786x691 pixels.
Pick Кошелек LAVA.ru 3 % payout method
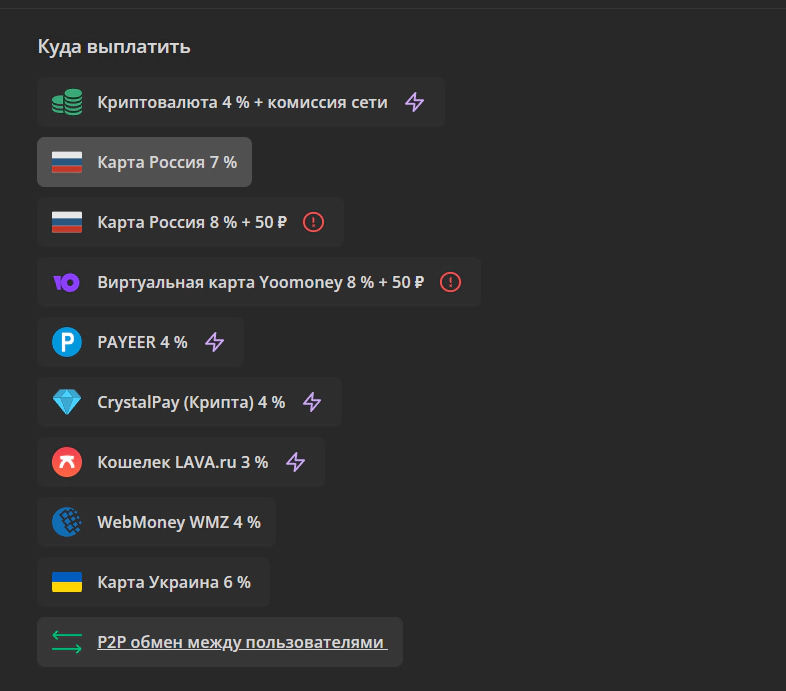coord(182,462)
